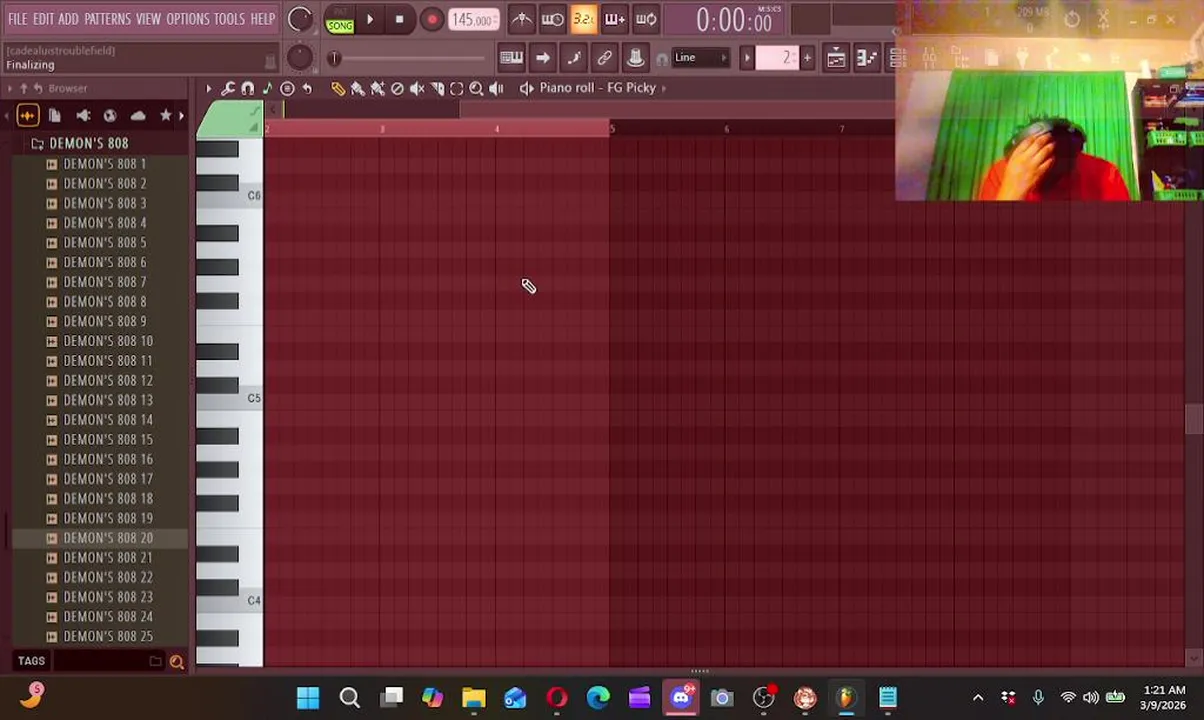
Task: Open the EDIT menu
Action: [x=43, y=19]
